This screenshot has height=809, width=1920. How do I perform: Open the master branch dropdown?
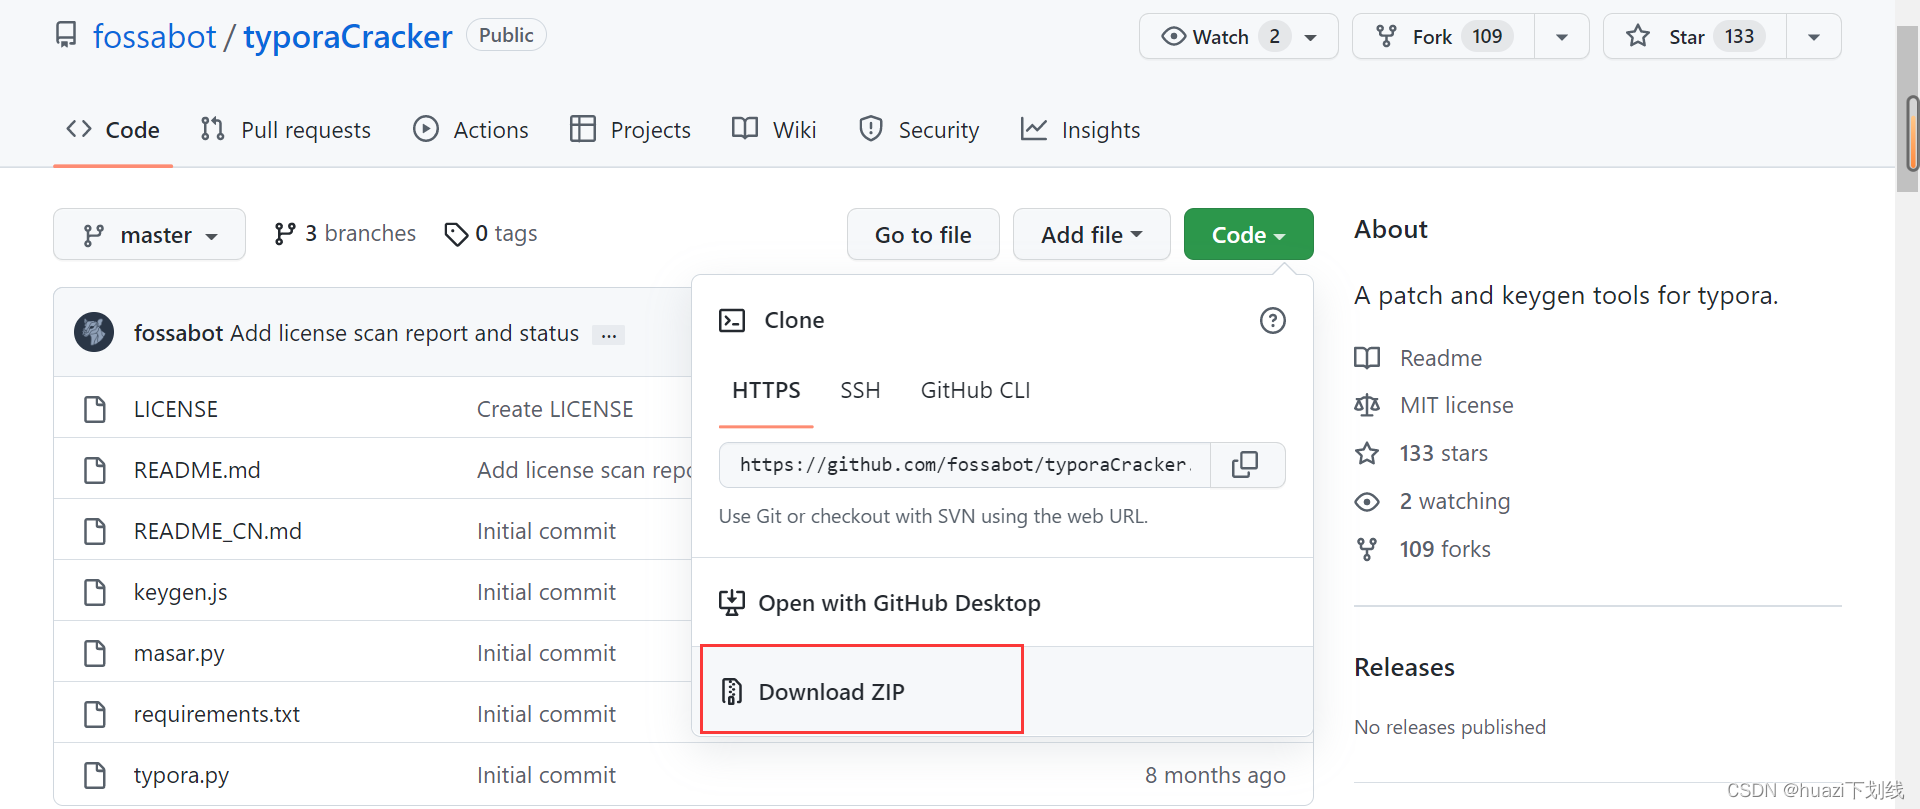(x=149, y=235)
